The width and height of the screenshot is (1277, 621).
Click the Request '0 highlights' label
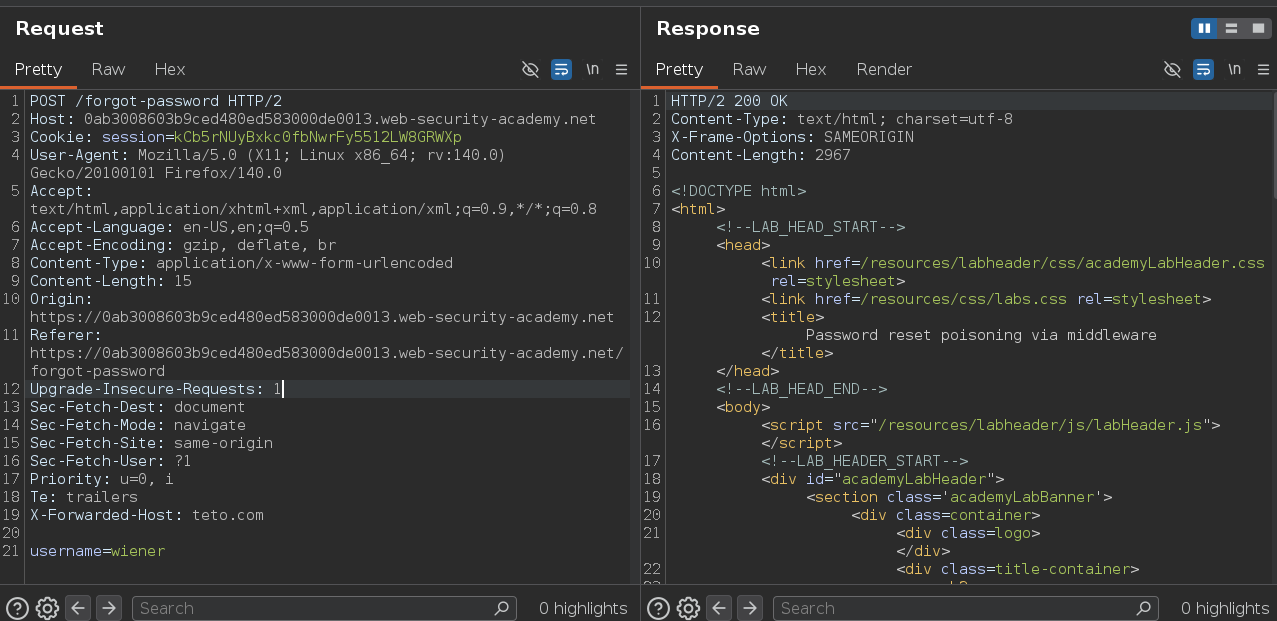(583, 608)
